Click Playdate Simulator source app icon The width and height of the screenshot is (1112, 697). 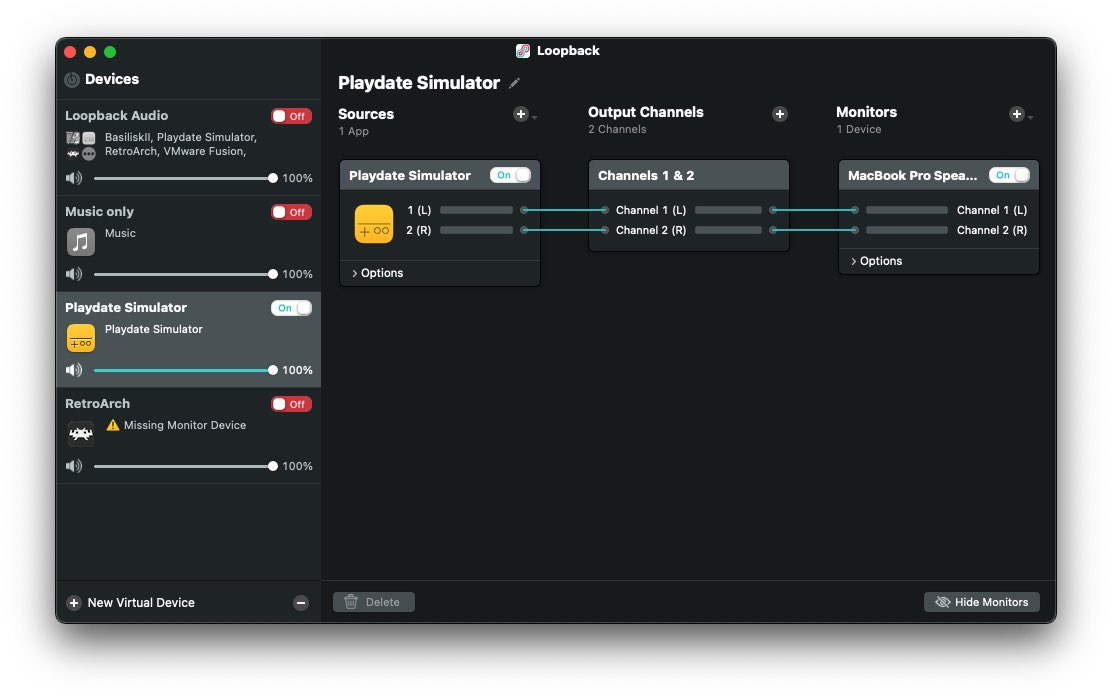[374, 224]
